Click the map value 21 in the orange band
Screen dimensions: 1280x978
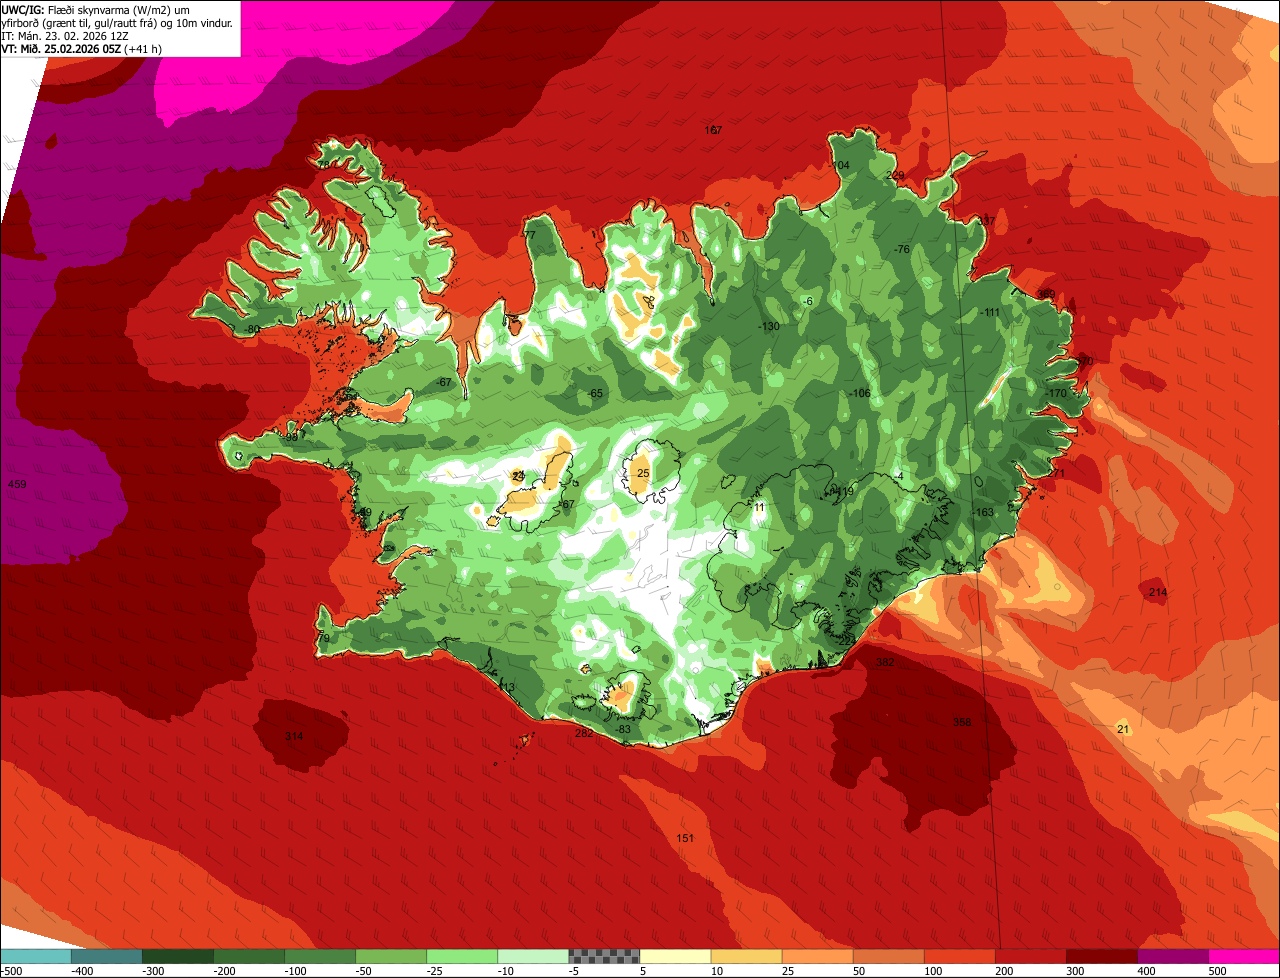(1122, 729)
